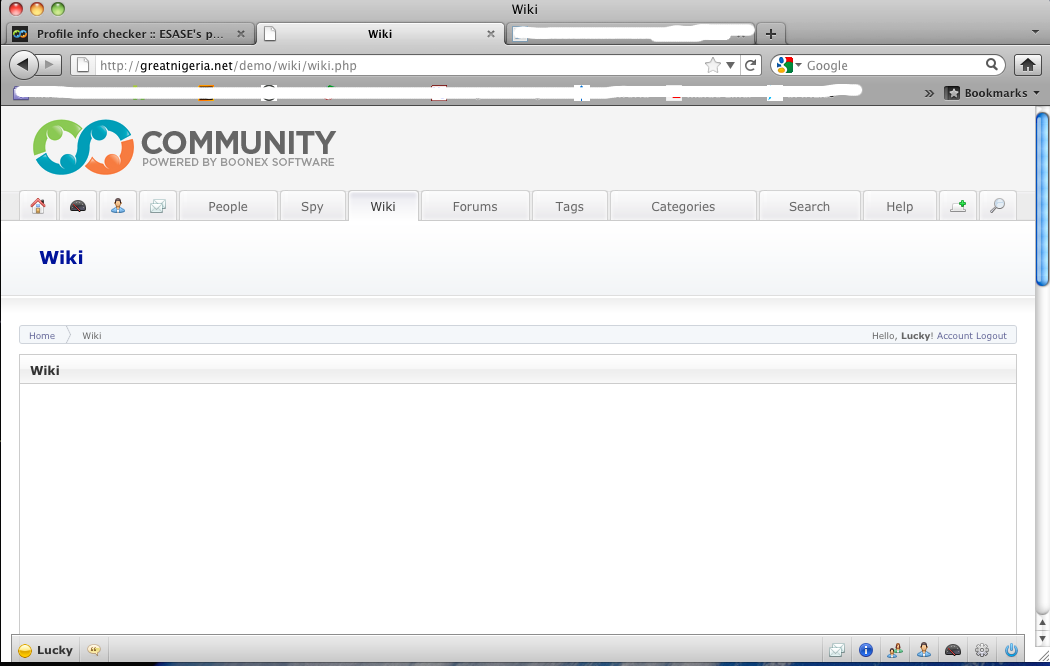
Task: Open the friends icon in bottom bar
Action: [x=895, y=650]
